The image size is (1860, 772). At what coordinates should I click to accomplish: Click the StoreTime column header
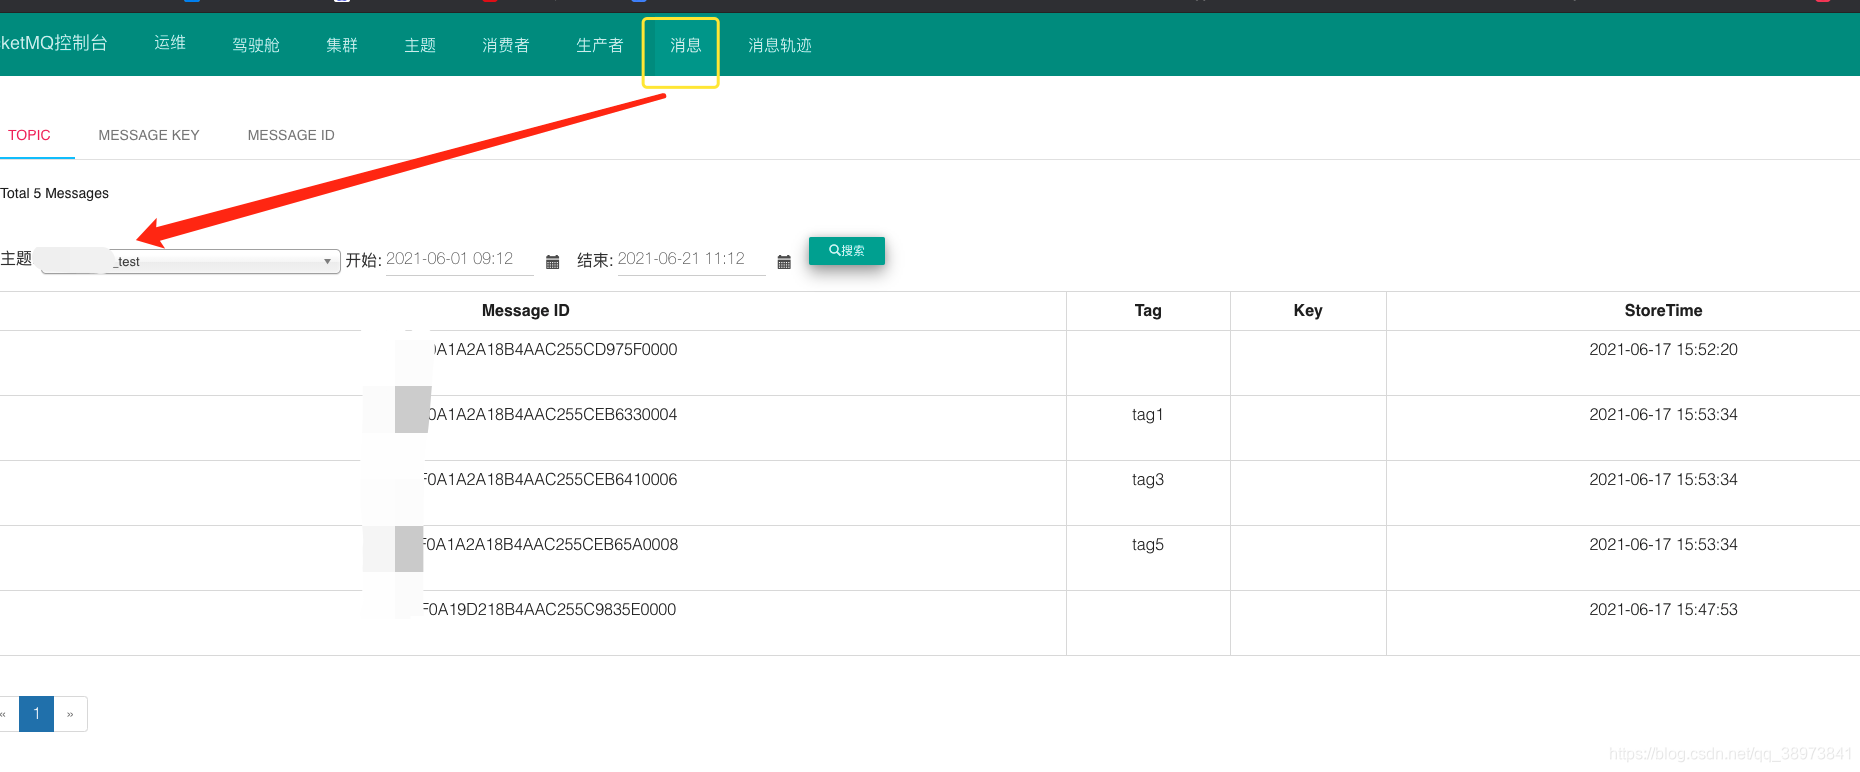1664,311
